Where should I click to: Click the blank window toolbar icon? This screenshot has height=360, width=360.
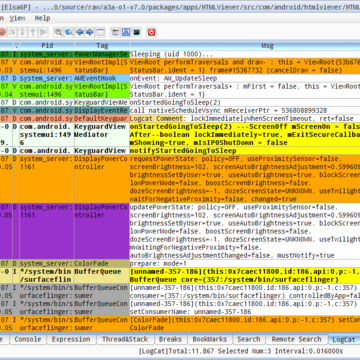click(x=100, y=32)
